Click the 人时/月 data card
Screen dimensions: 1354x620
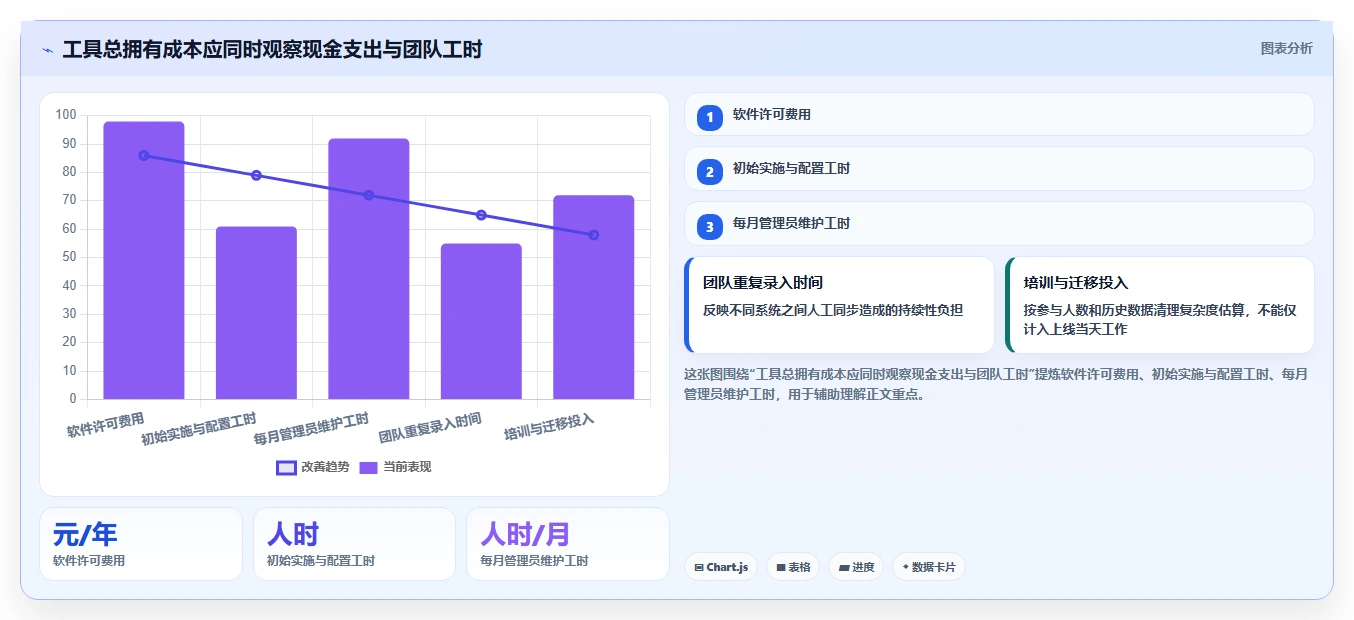pyautogui.click(x=568, y=544)
